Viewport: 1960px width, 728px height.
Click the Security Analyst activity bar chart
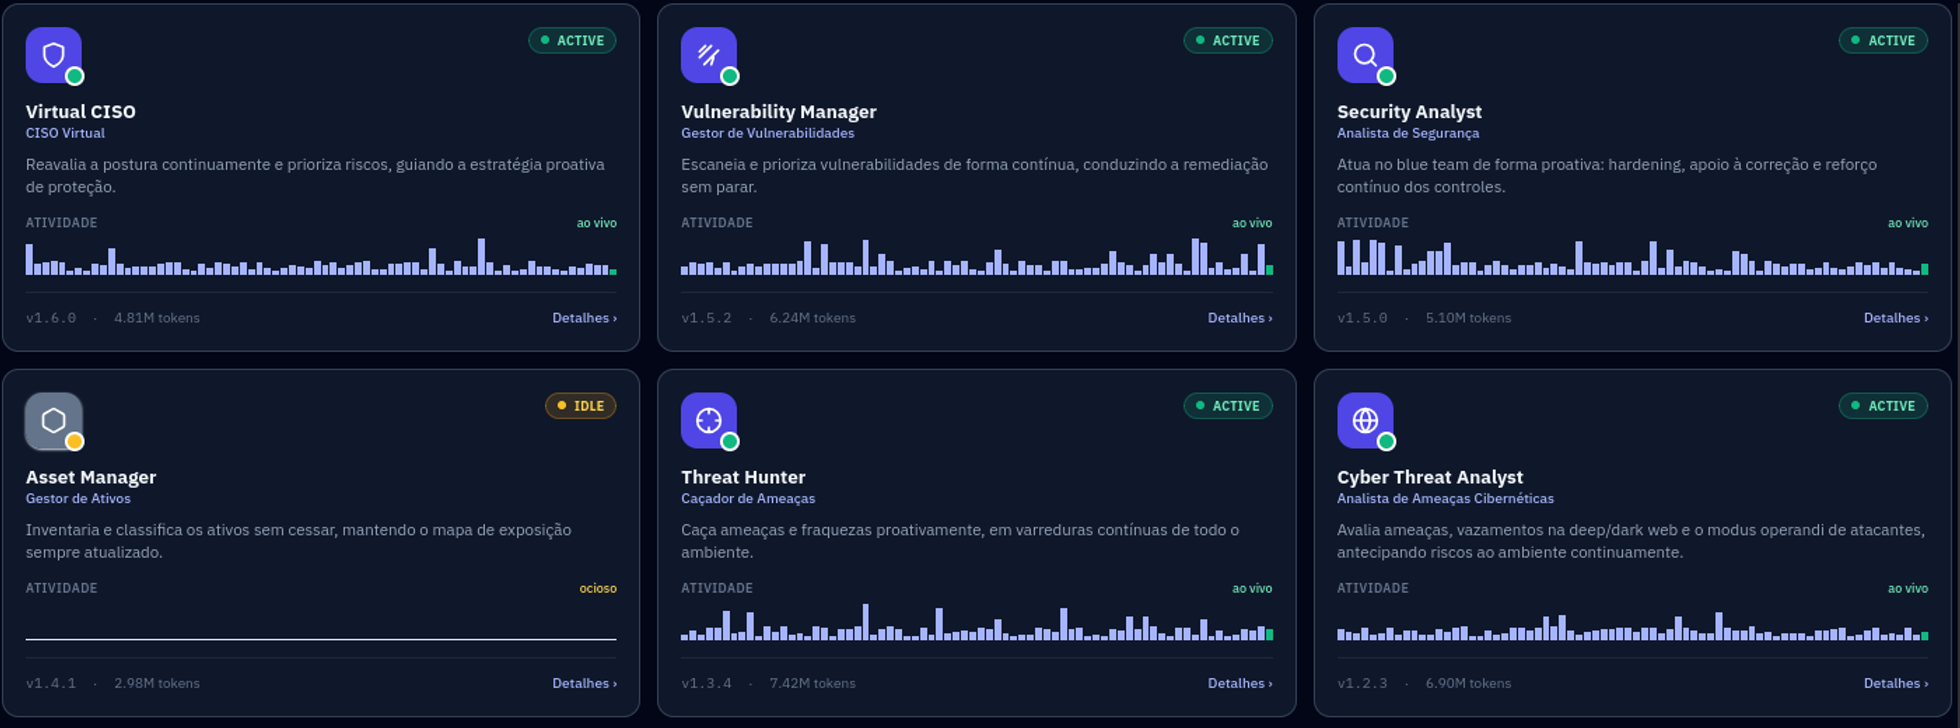click(x=1633, y=257)
